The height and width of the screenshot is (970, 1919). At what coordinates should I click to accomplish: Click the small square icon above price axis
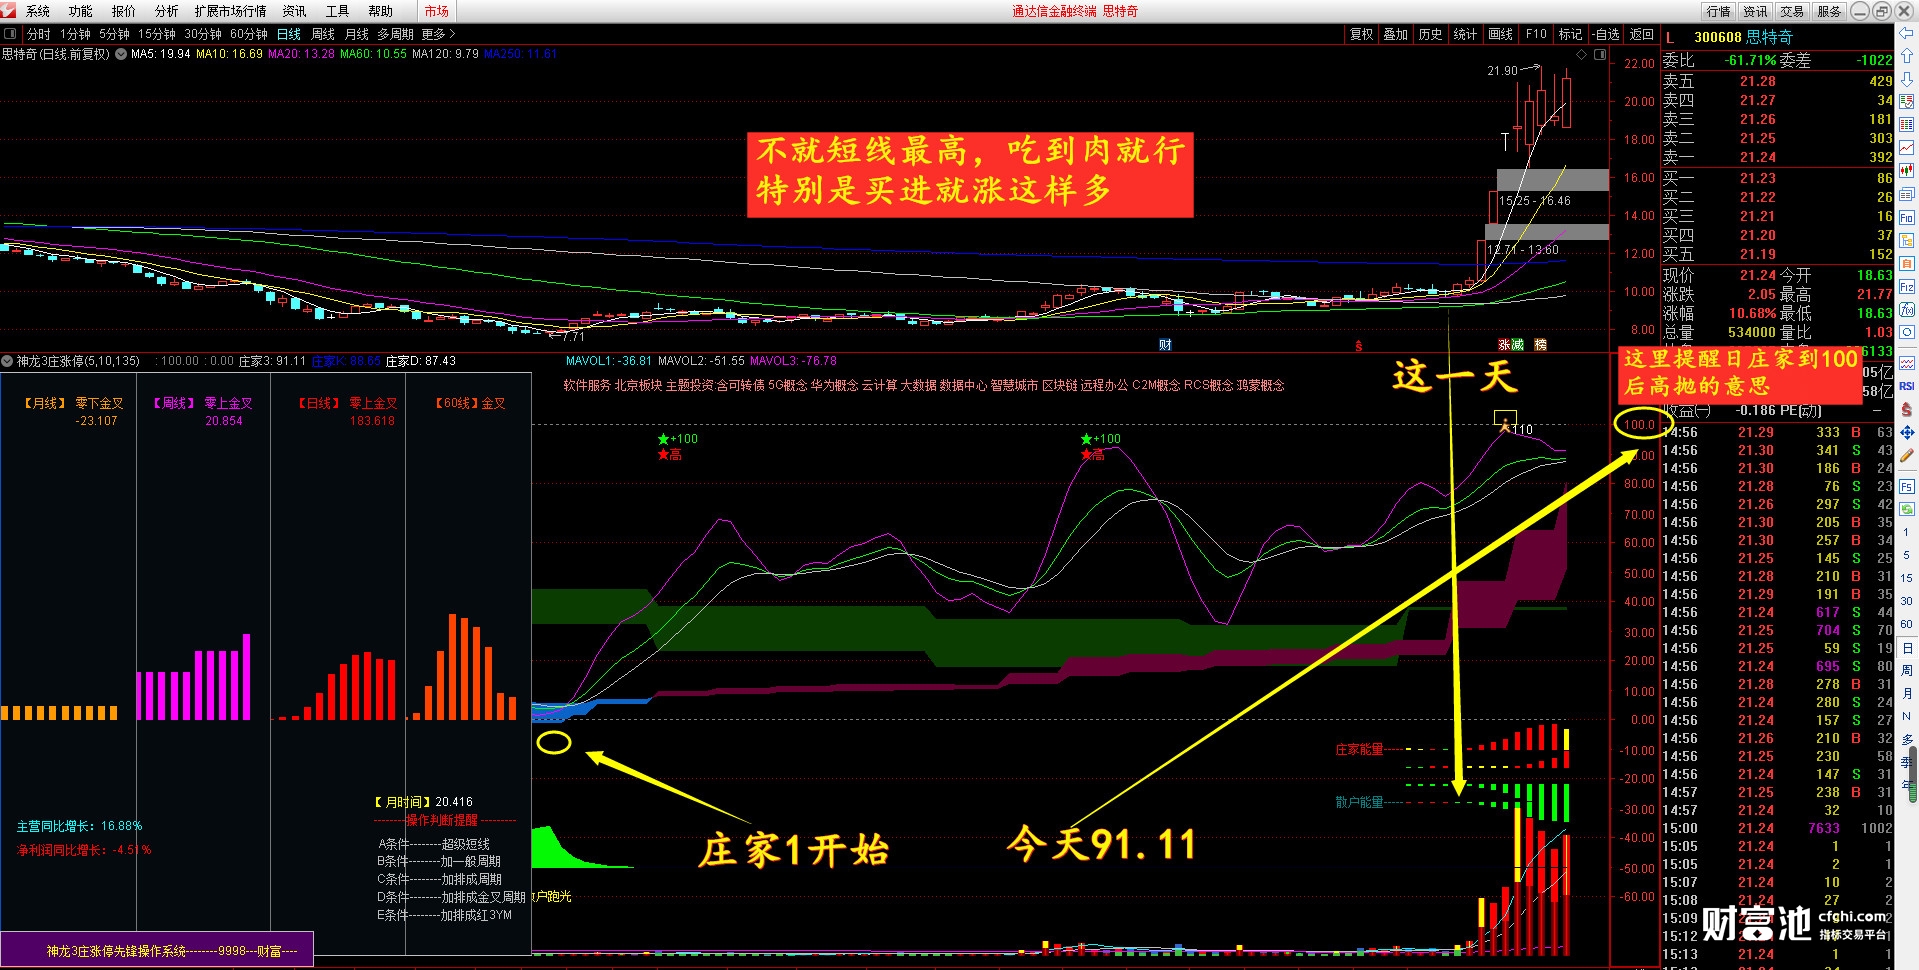click(1600, 55)
